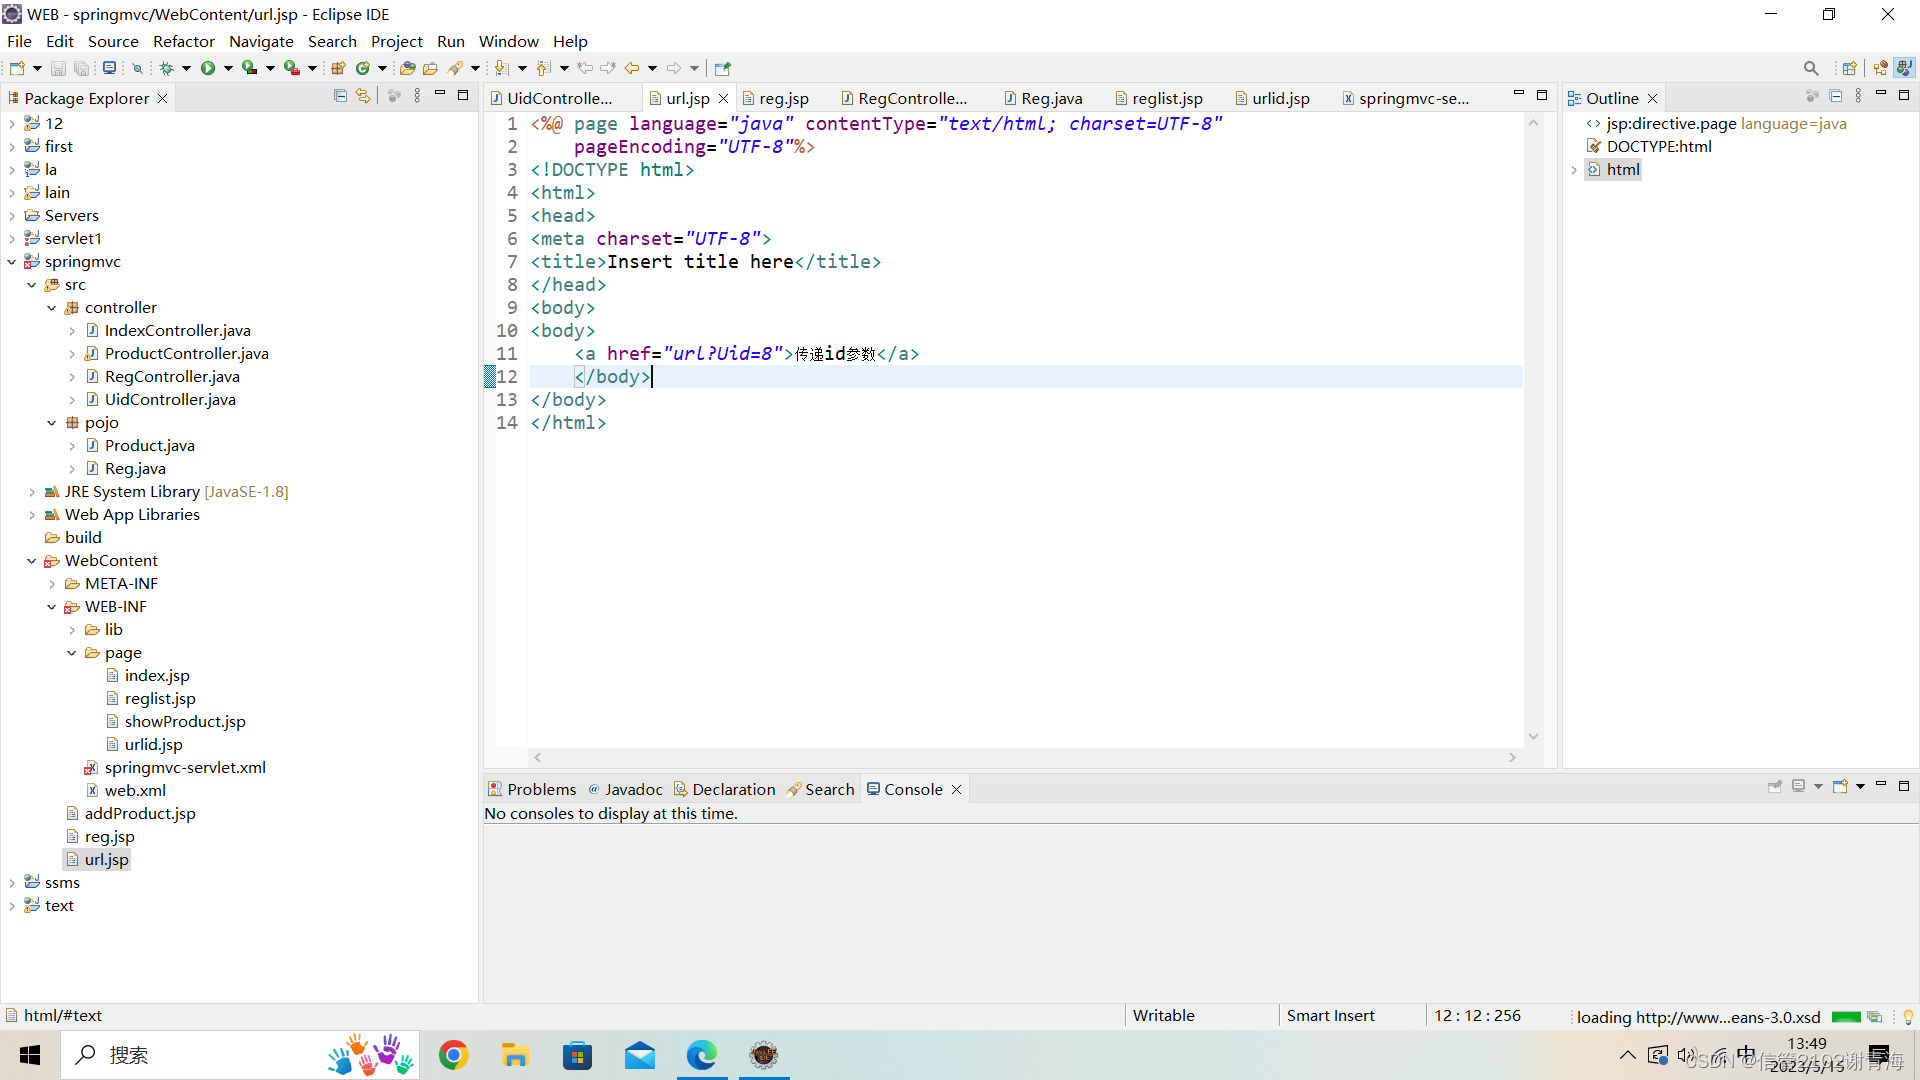This screenshot has height=1080, width=1920.
Task: Click the Open Console icon
Action: (1840, 787)
